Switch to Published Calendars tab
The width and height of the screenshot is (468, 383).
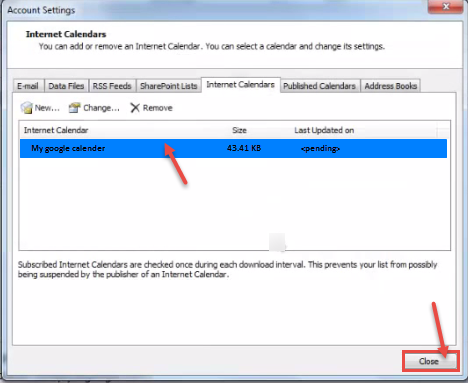(319, 86)
